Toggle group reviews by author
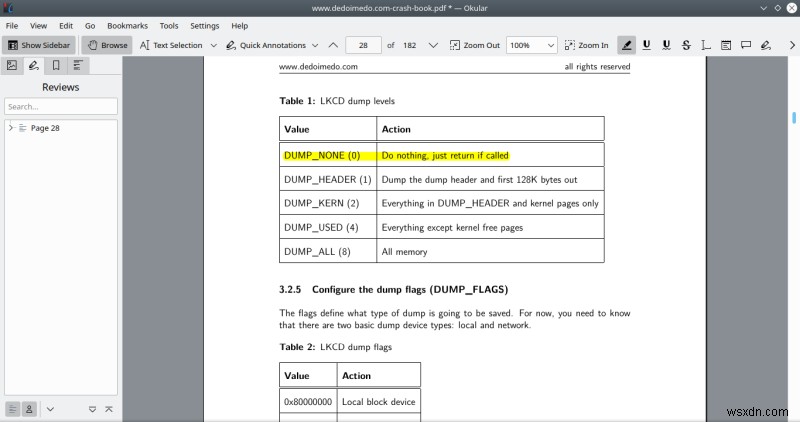 [x=29, y=409]
